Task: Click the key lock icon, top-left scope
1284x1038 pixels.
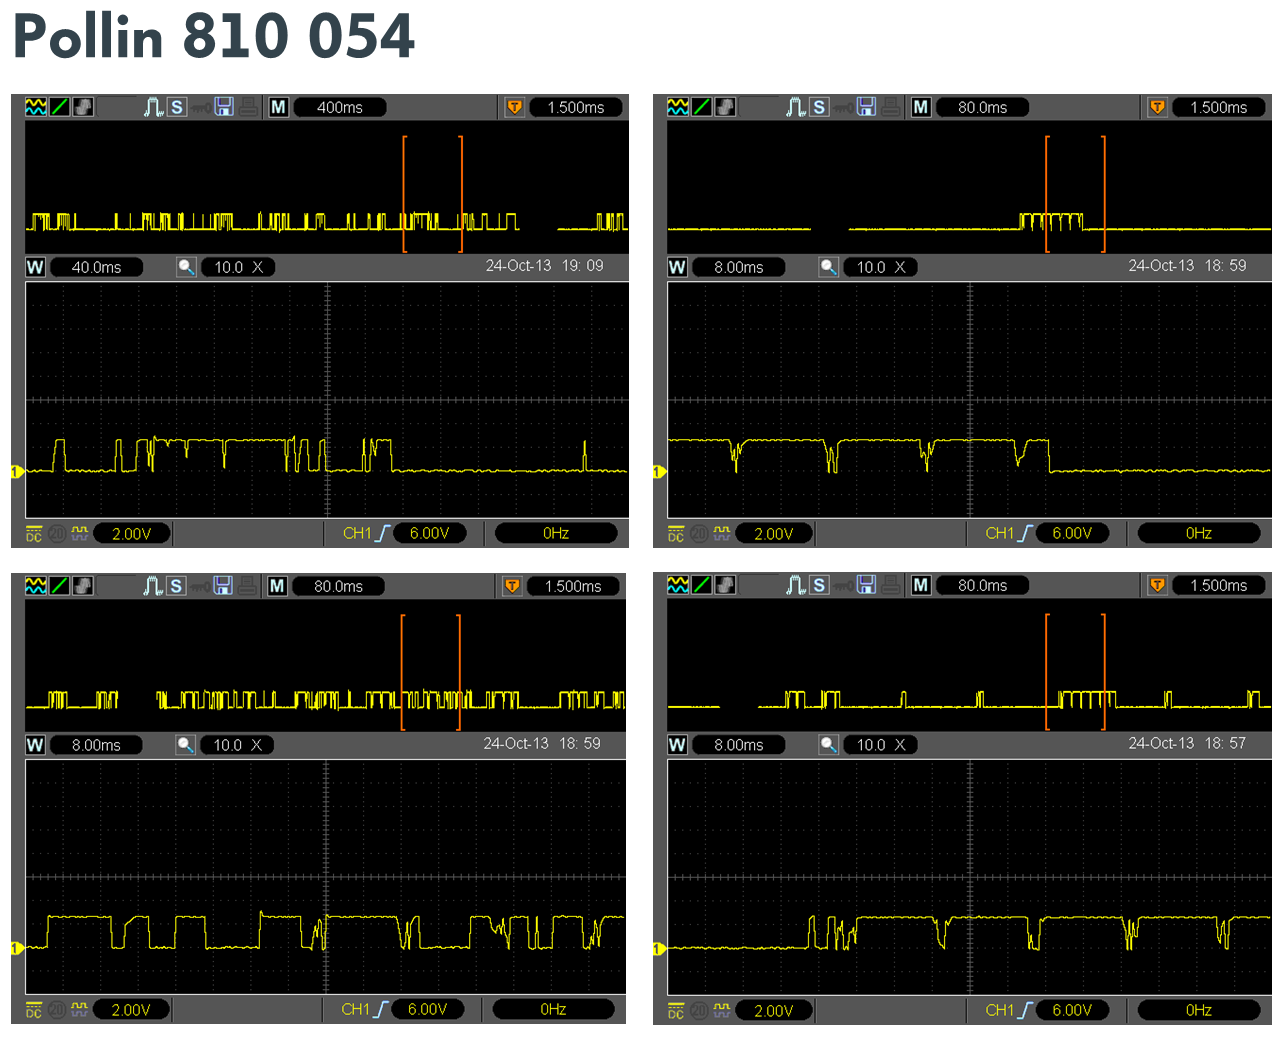Action: point(201,108)
